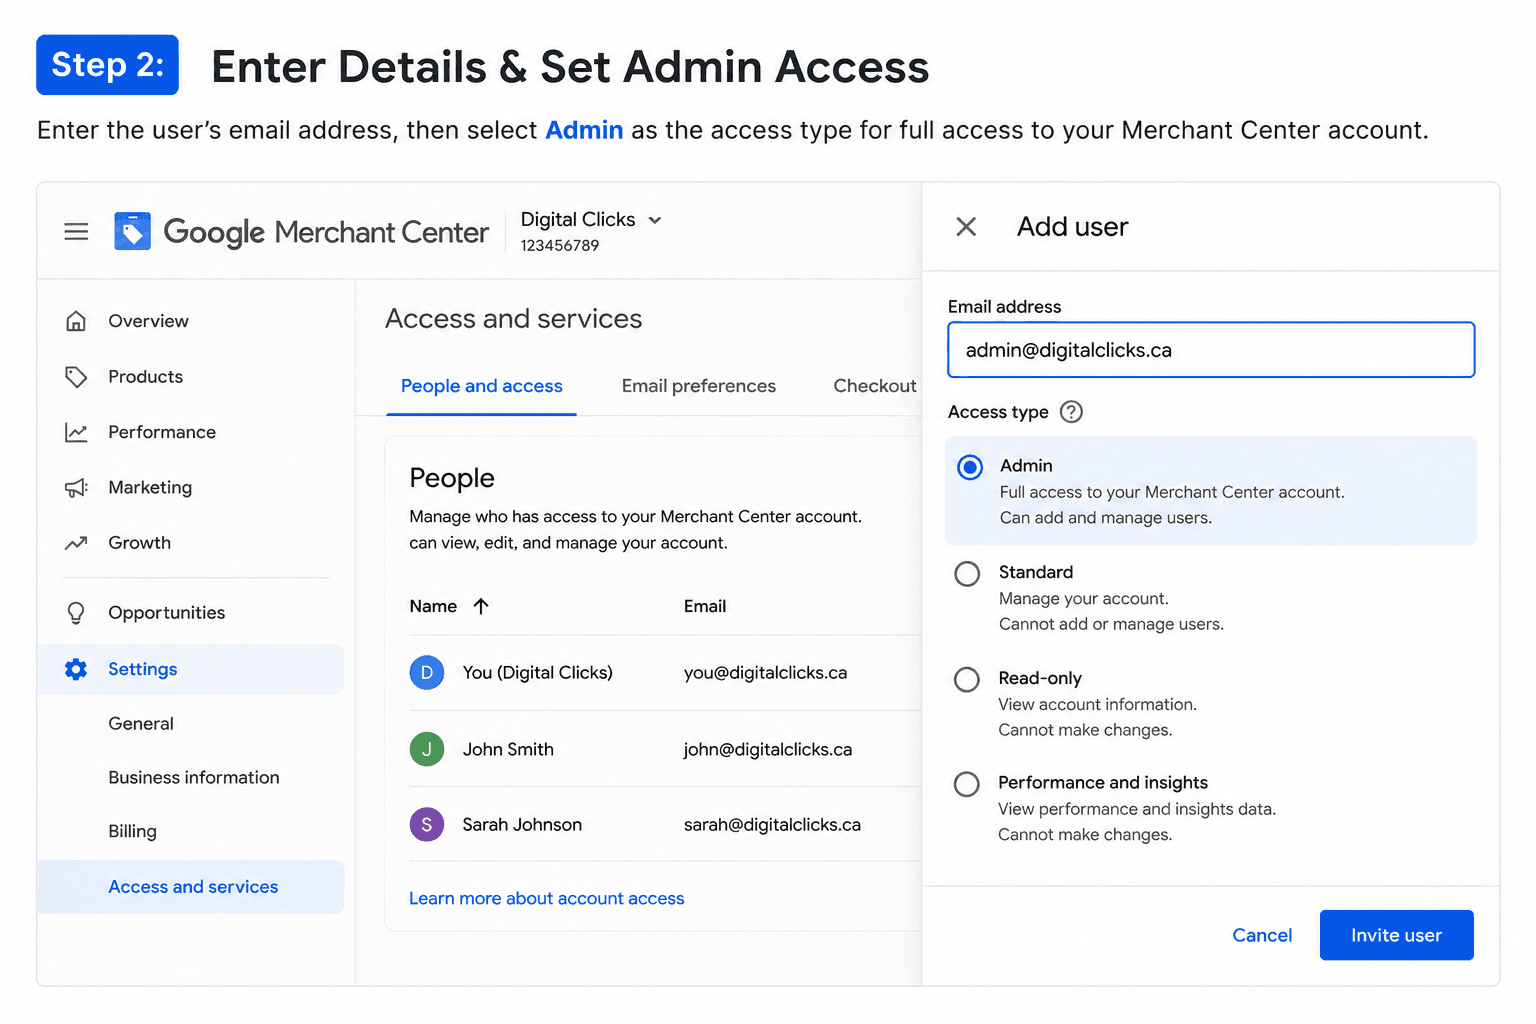The height and width of the screenshot is (1024, 1536).
Task: Open Settings in the sidebar
Action: tap(190, 669)
